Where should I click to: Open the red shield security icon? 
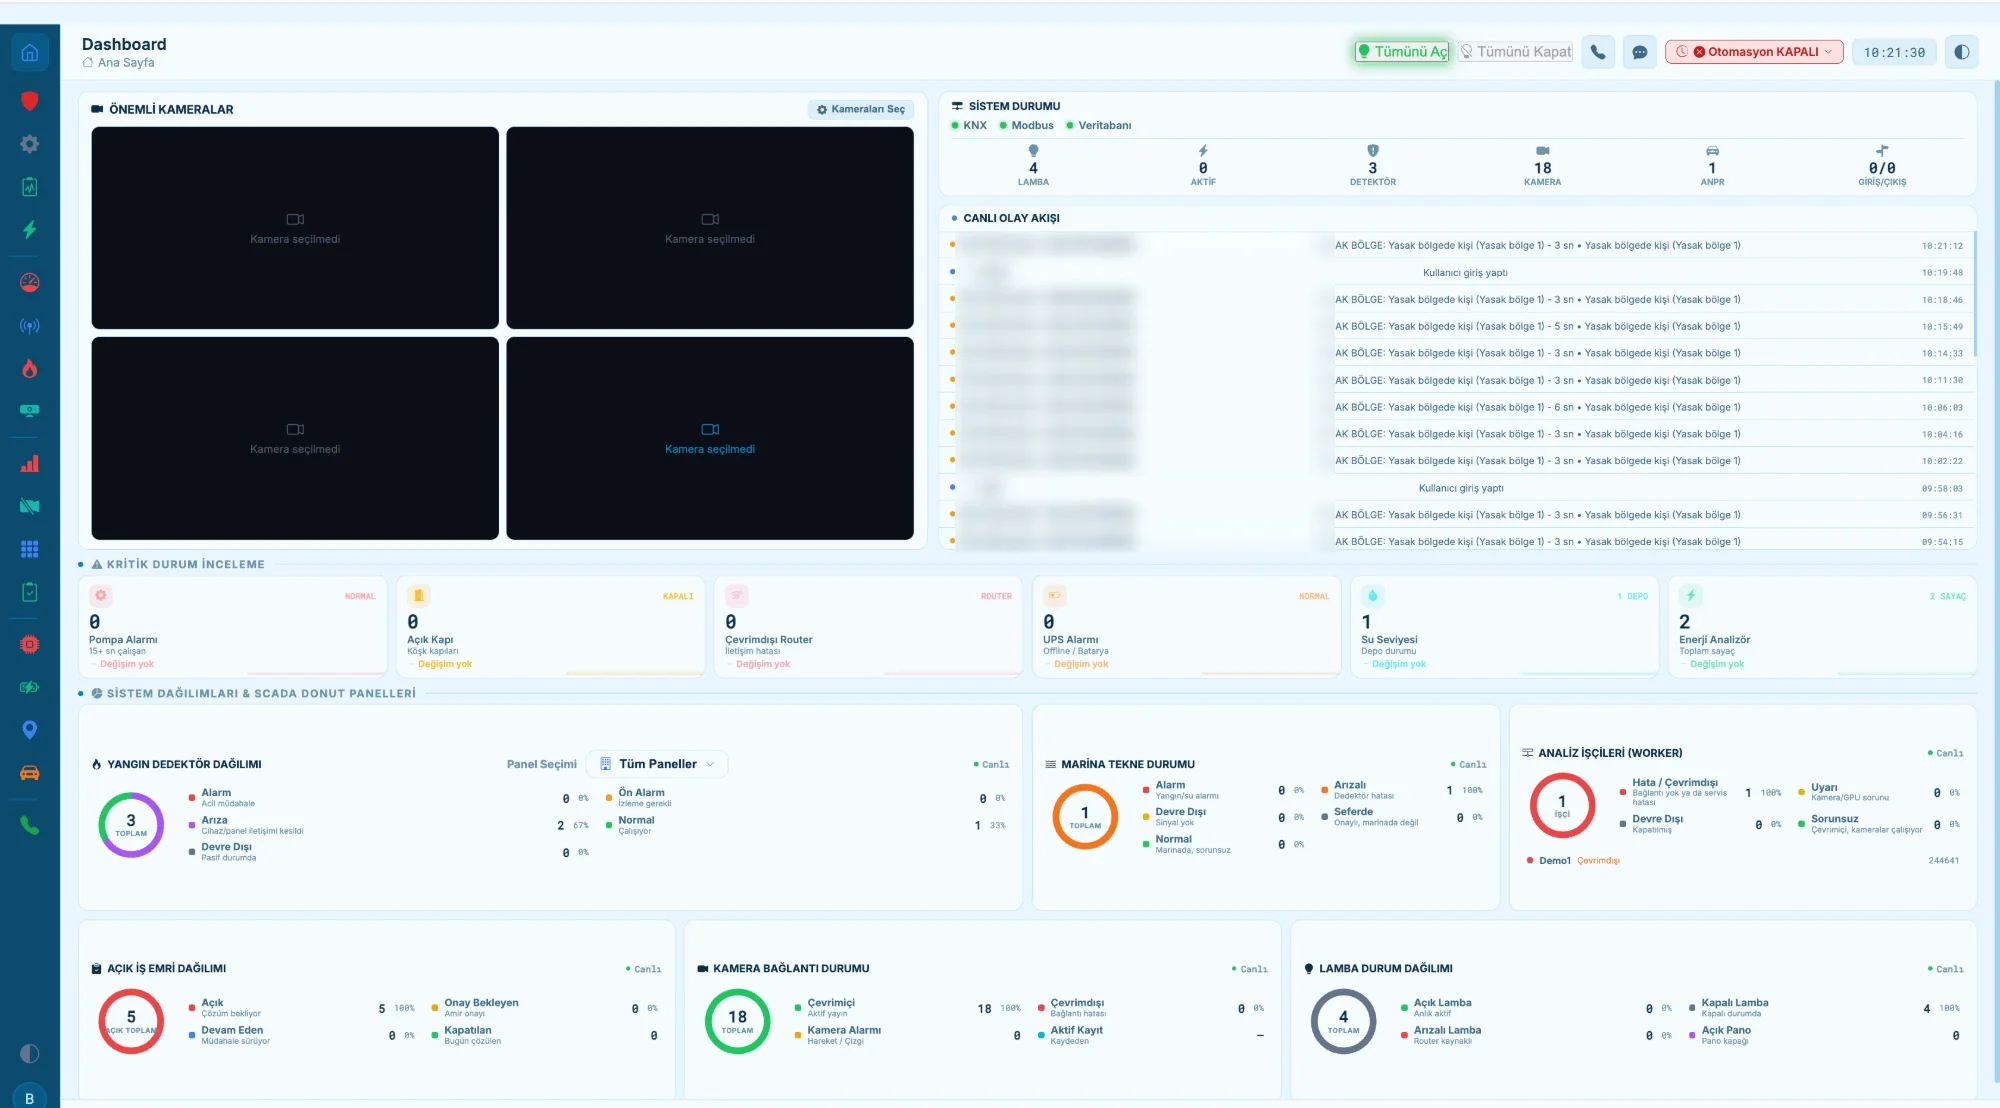tap(30, 101)
